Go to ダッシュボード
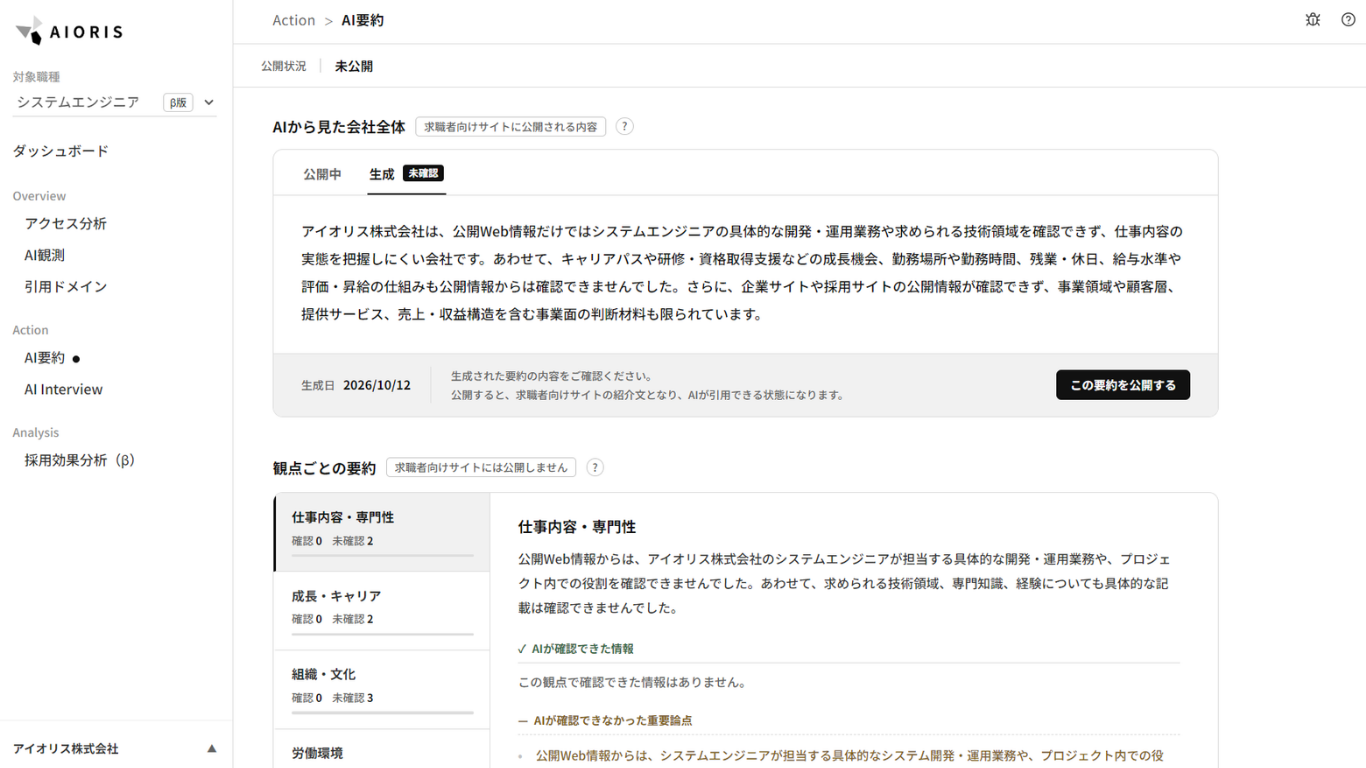Image resolution: width=1366 pixels, height=768 pixels. point(61,151)
